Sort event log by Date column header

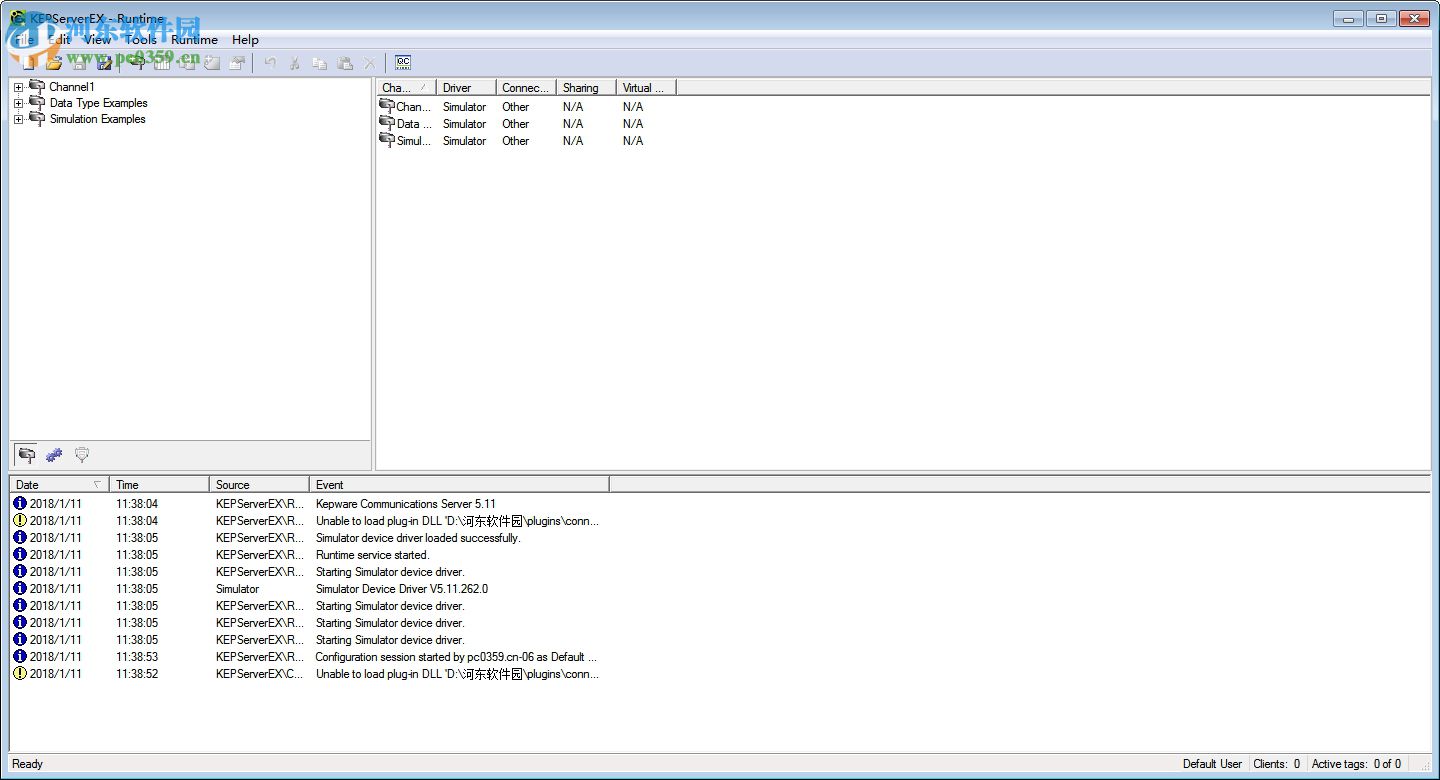point(59,485)
